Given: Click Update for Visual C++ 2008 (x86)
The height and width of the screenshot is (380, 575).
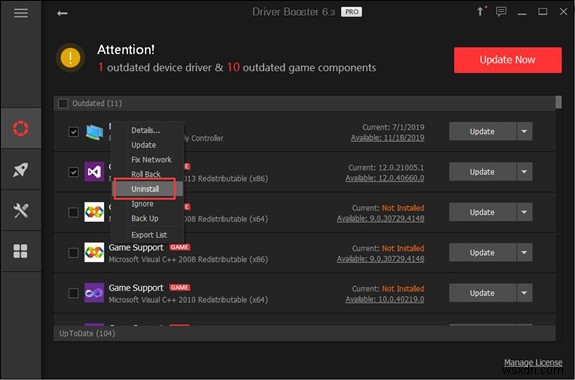Looking at the screenshot, I should click(482, 253).
